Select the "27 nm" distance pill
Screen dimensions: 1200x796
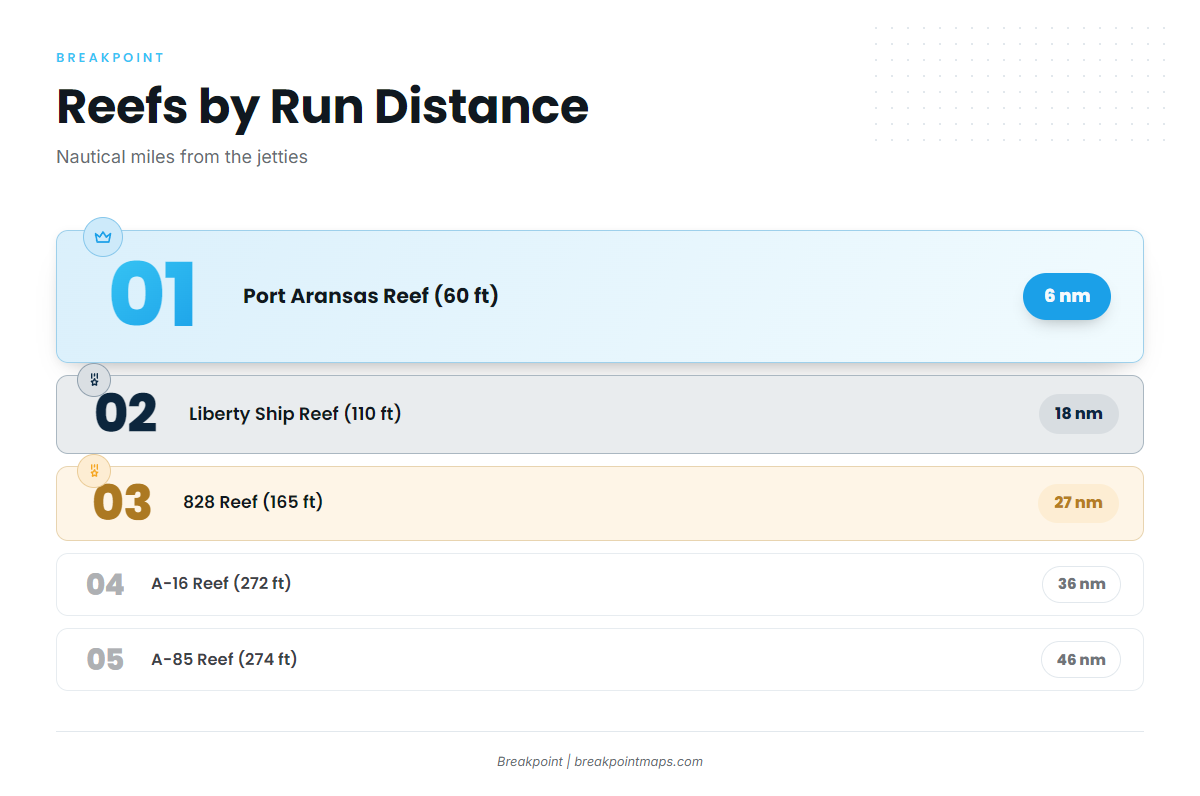point(1078,502)
